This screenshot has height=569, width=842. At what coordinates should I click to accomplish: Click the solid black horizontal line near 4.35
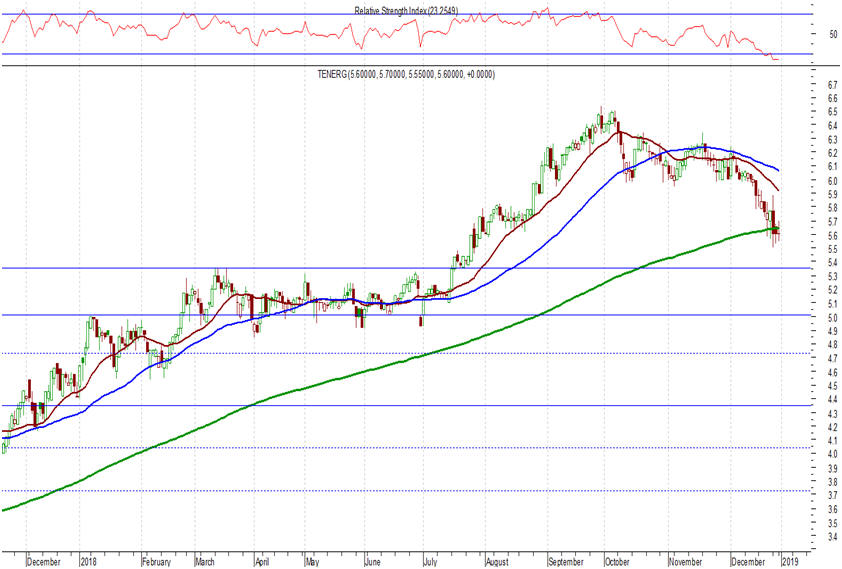tap(400, 405)
